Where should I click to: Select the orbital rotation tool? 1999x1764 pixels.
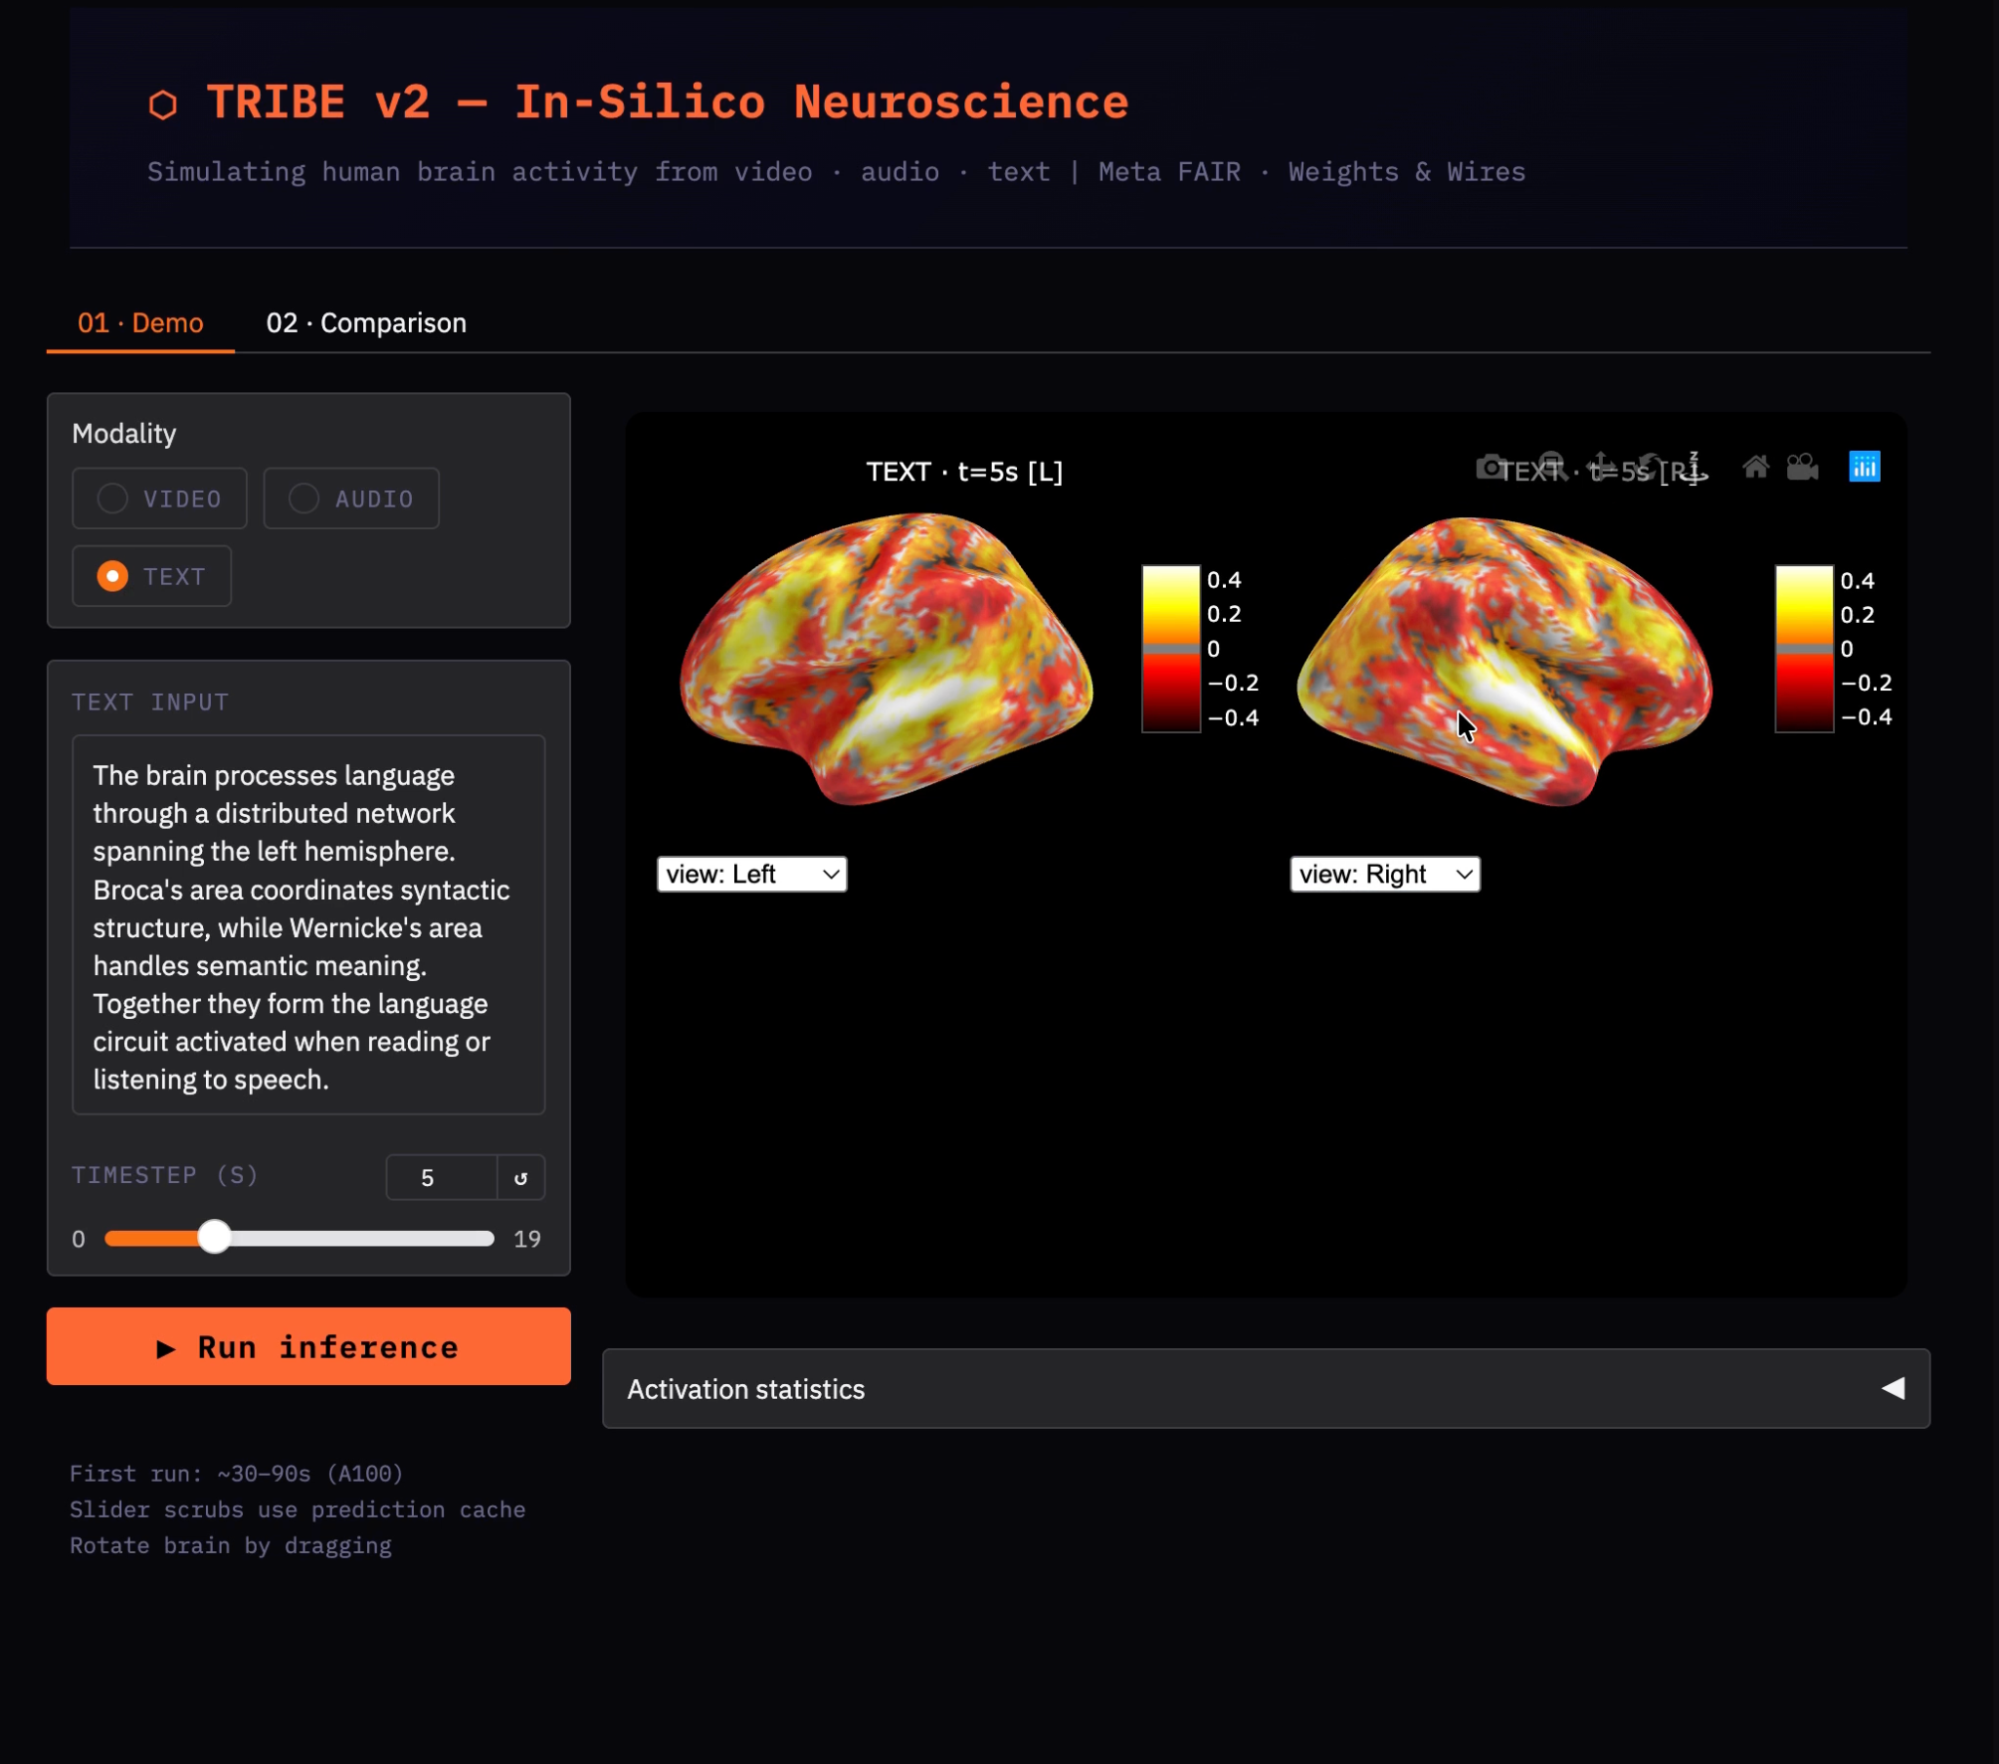(1649, 465)
